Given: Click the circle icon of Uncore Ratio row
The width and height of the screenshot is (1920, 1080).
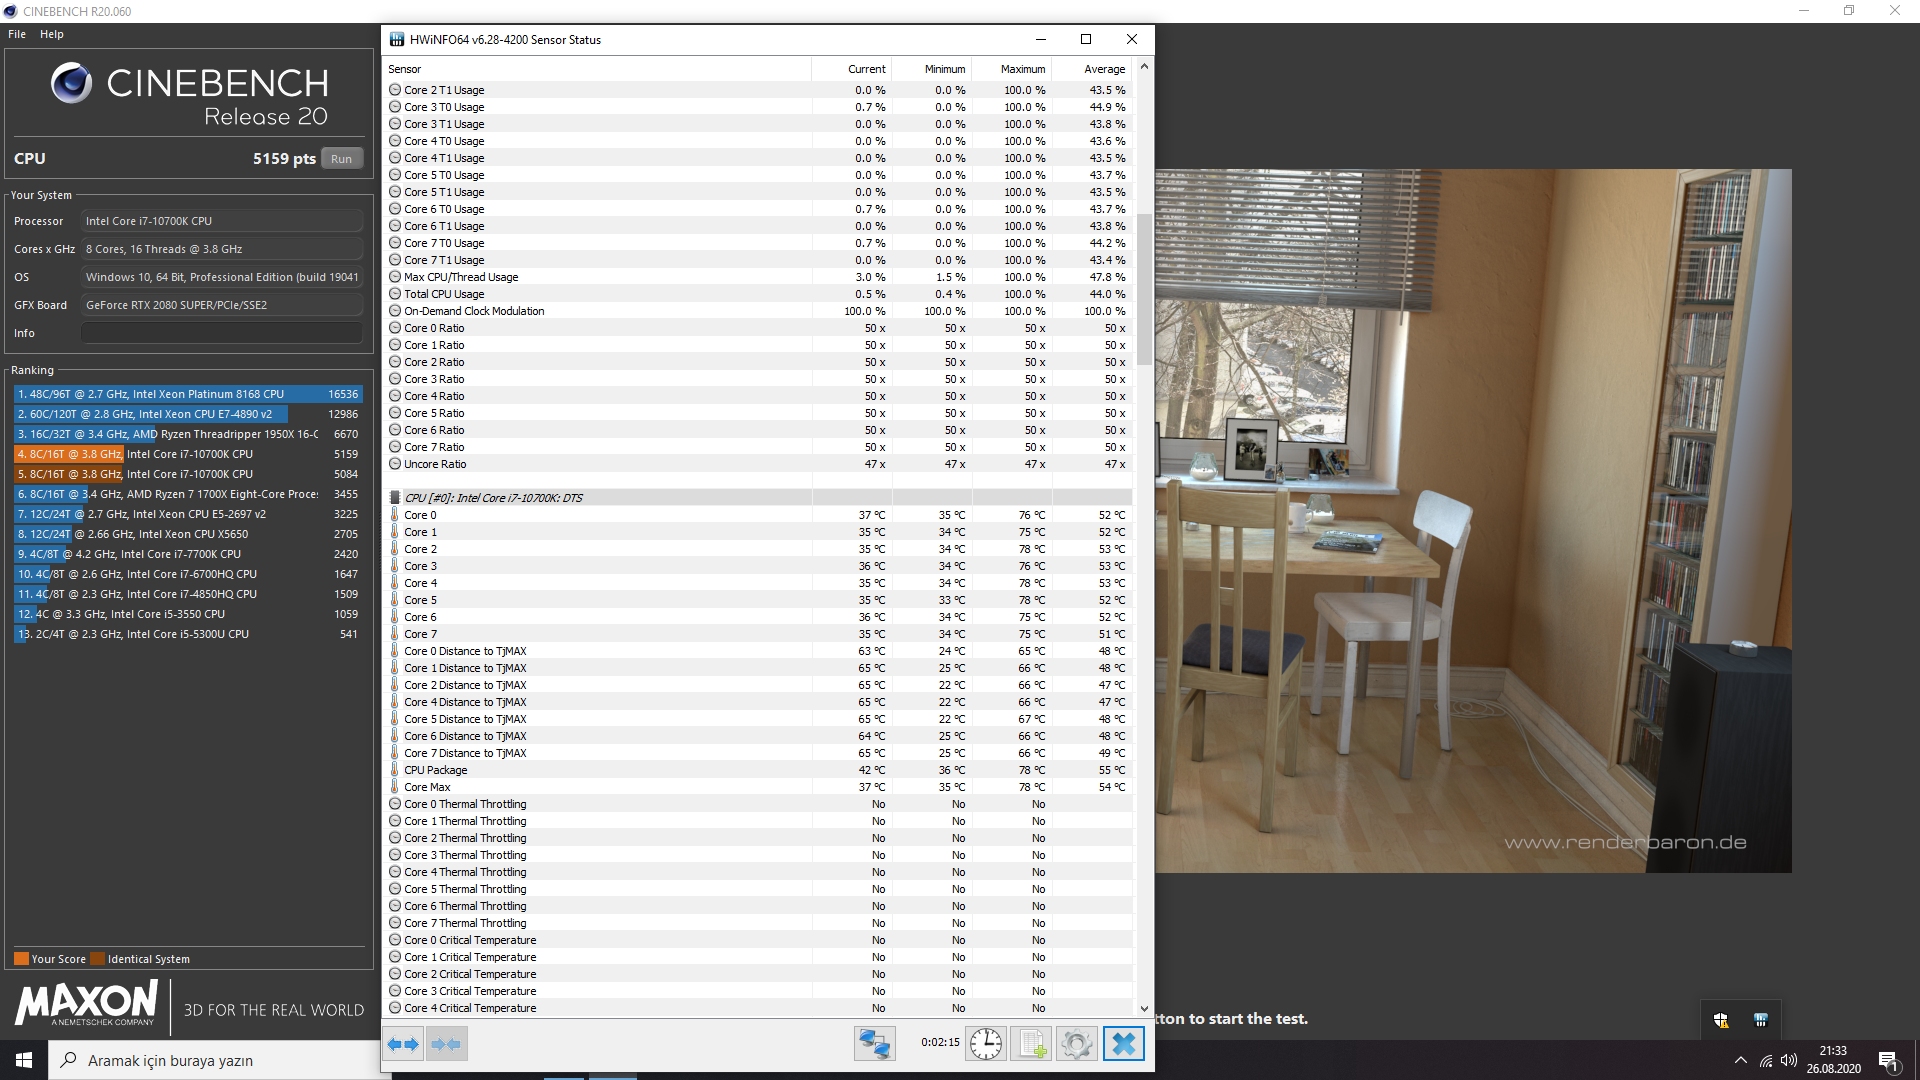Looking at the screenshot, I should (395, 464).
